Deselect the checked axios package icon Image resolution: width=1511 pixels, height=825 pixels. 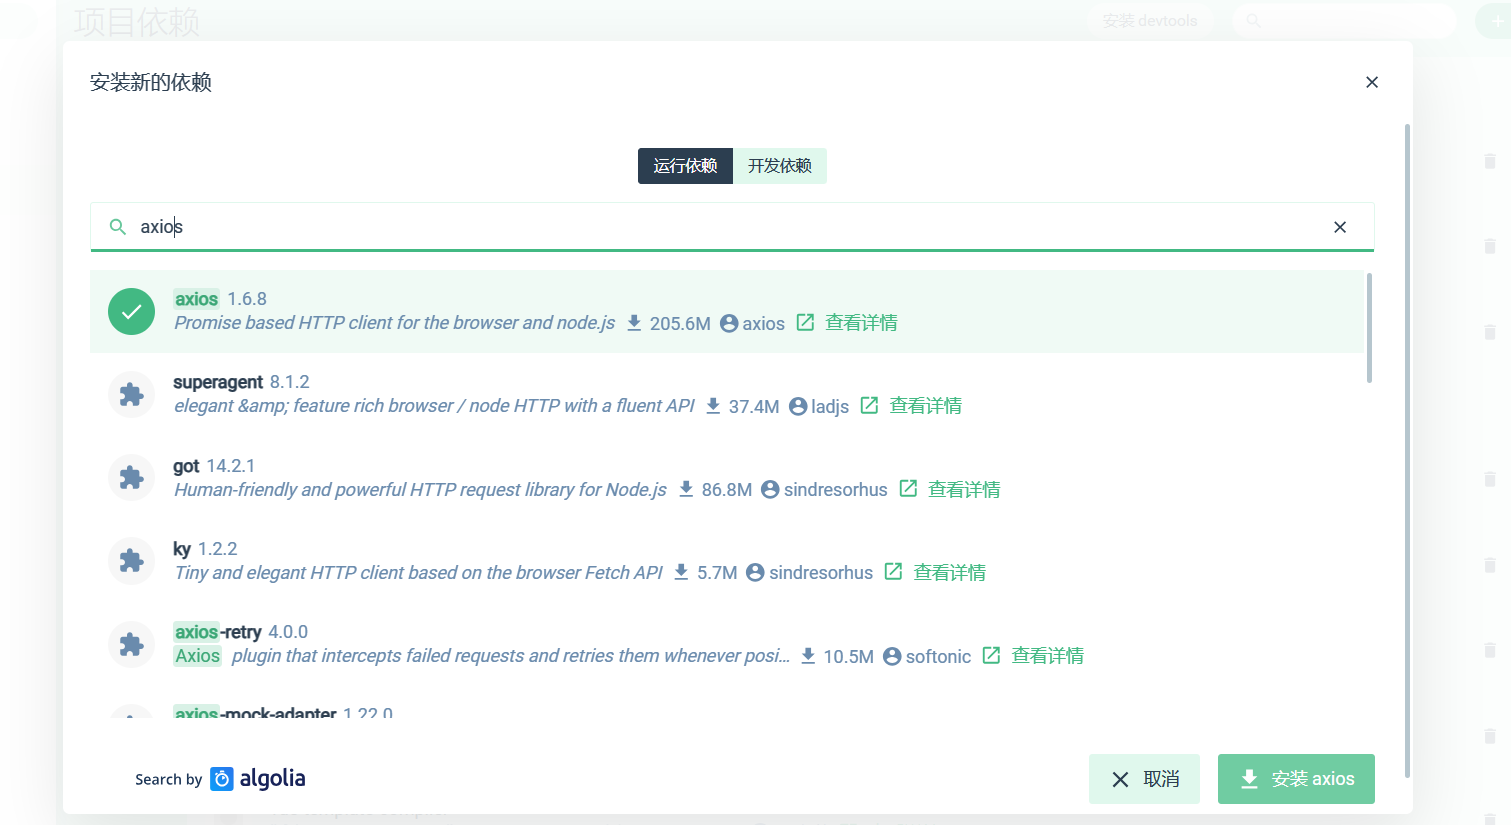(131, 311)
